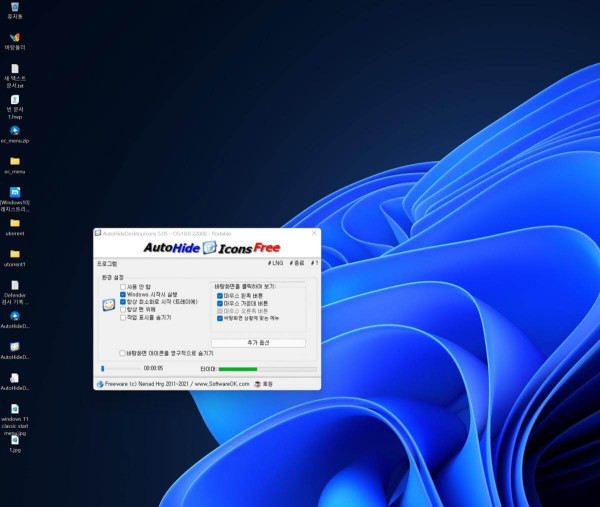Screen dimensions: 600x507
Task: Open the 프로그램 menu
Action: [x=107, y=264]
